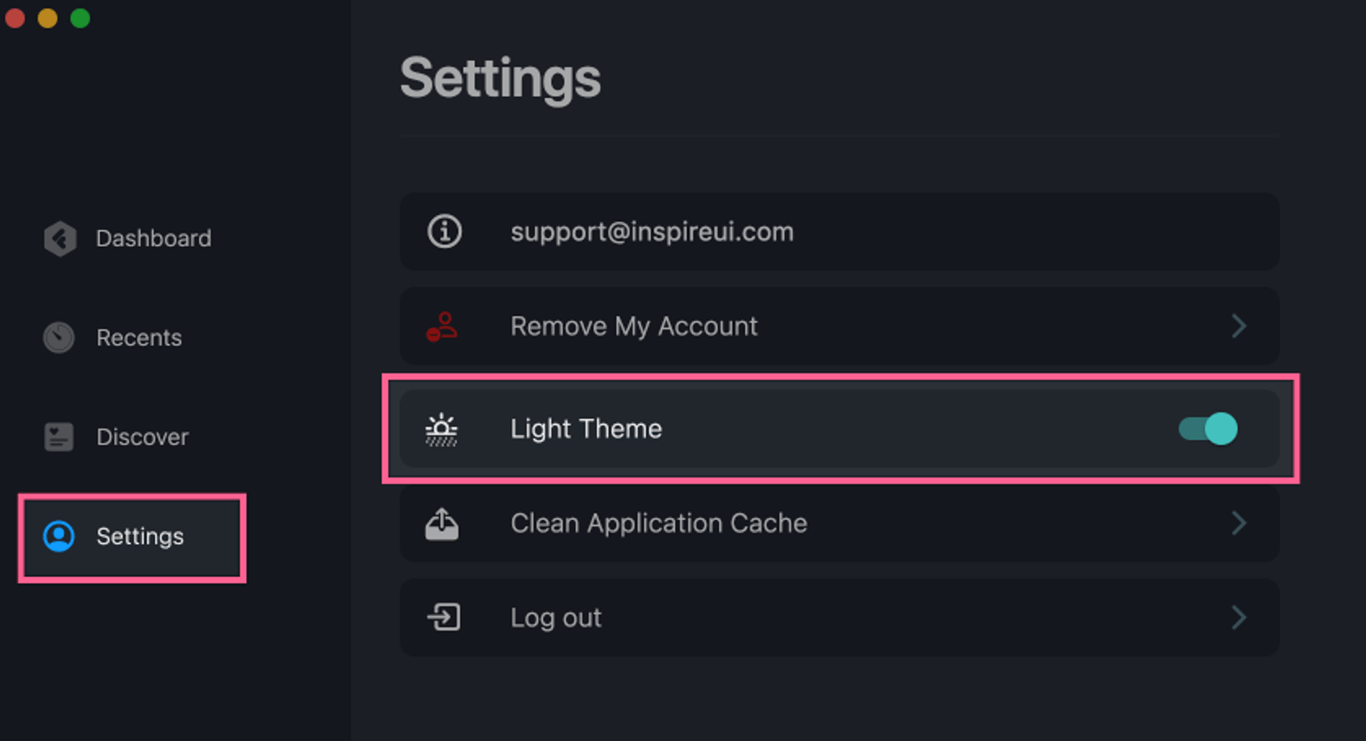
Task: Click the Log out row chevron
Action: click(x=1239, y=617)
